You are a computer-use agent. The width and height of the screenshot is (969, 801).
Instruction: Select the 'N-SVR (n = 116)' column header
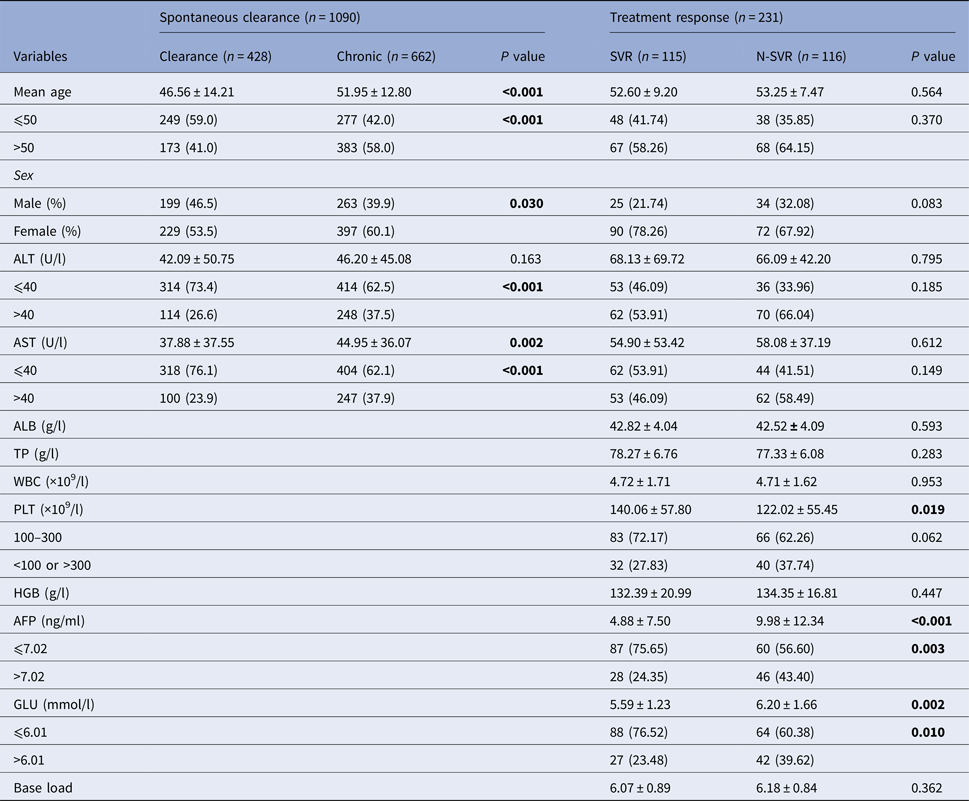click(801, 57)
